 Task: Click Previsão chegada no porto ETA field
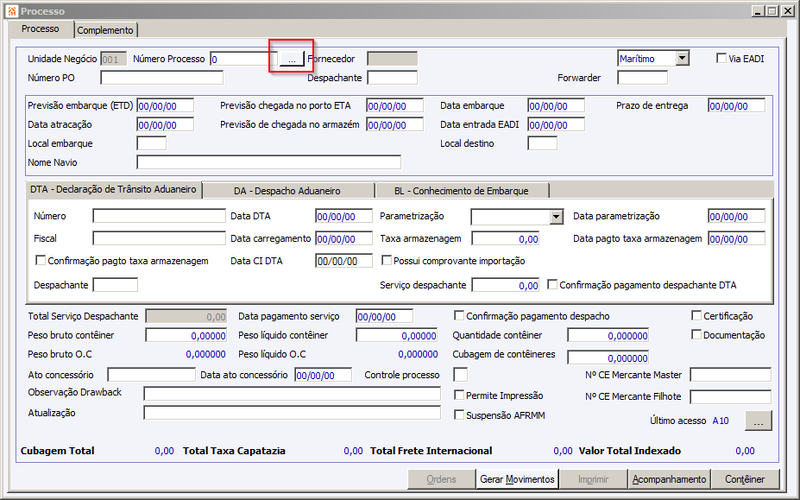395,106
